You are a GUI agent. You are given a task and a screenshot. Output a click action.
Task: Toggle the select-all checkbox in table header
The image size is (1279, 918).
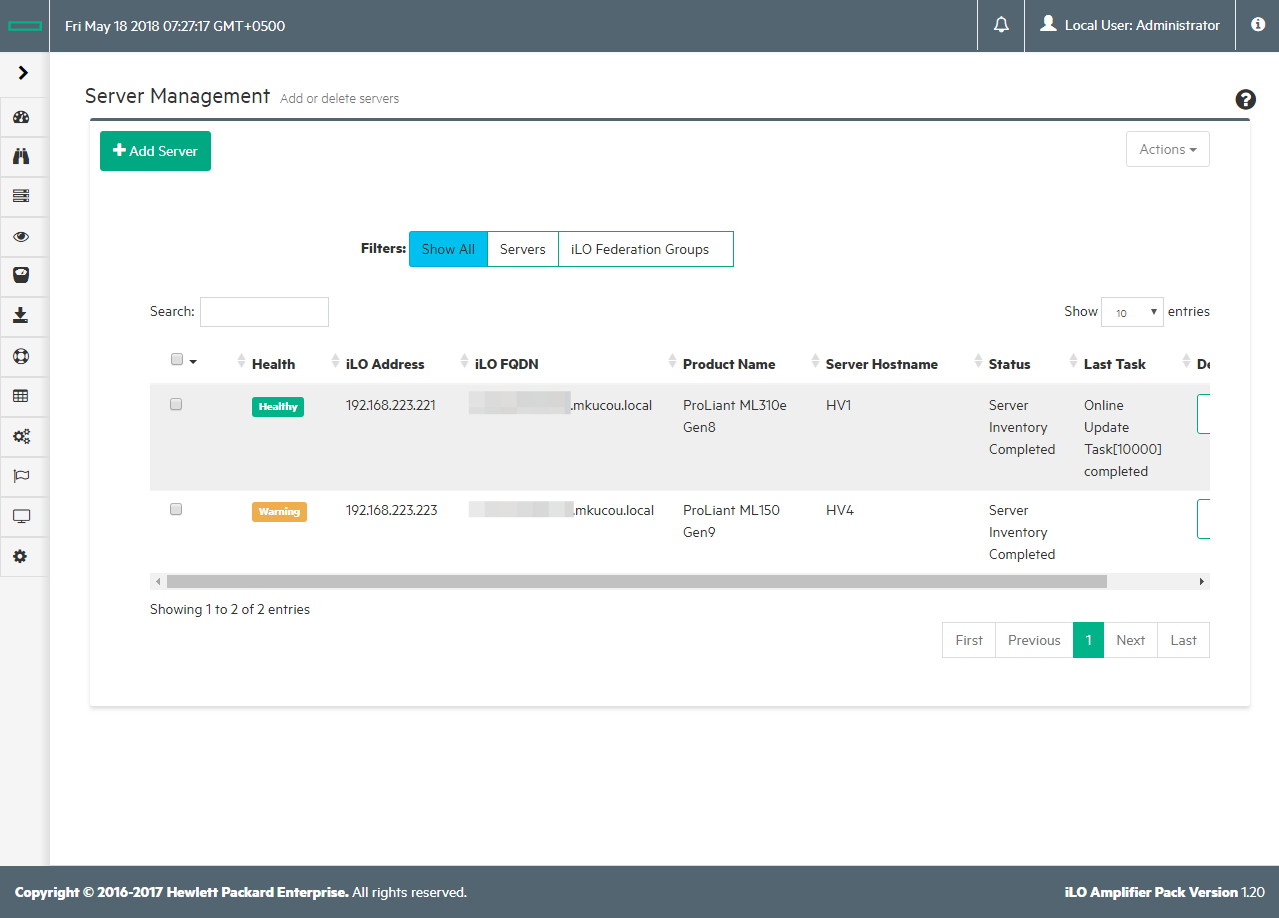point(177,360)
